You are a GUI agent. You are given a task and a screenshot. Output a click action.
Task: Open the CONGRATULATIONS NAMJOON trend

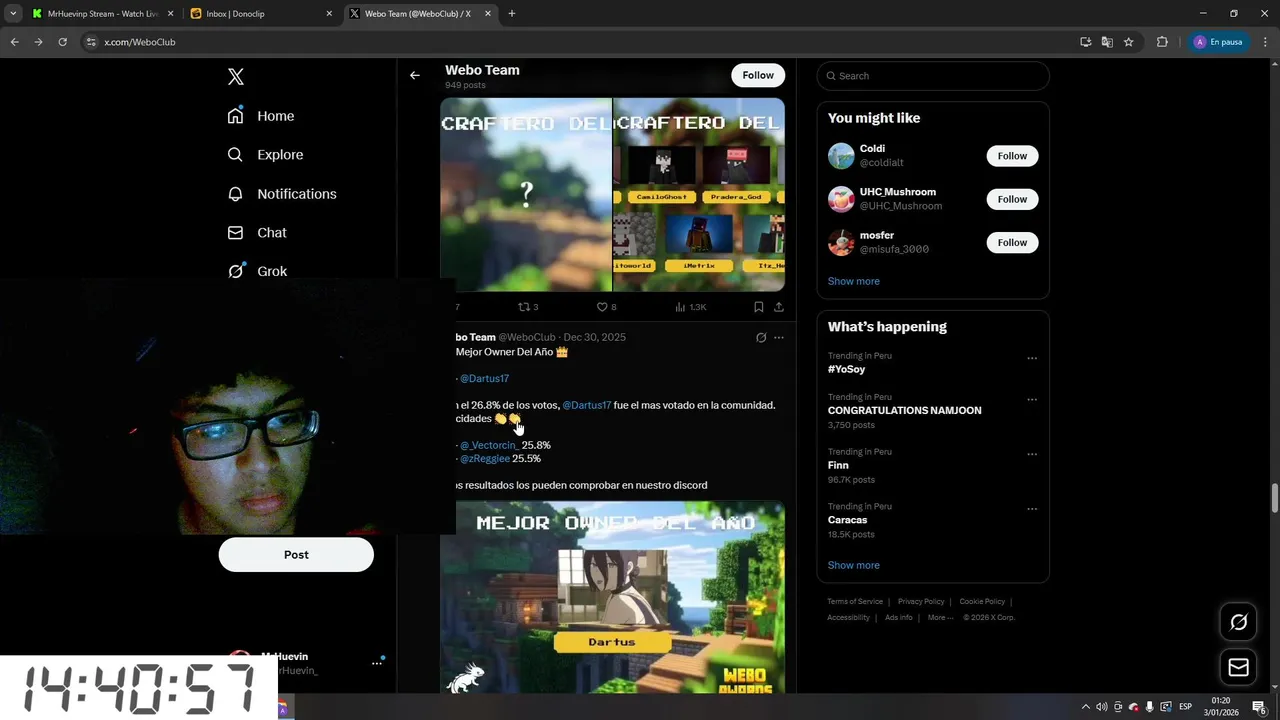tap(904, 410)
